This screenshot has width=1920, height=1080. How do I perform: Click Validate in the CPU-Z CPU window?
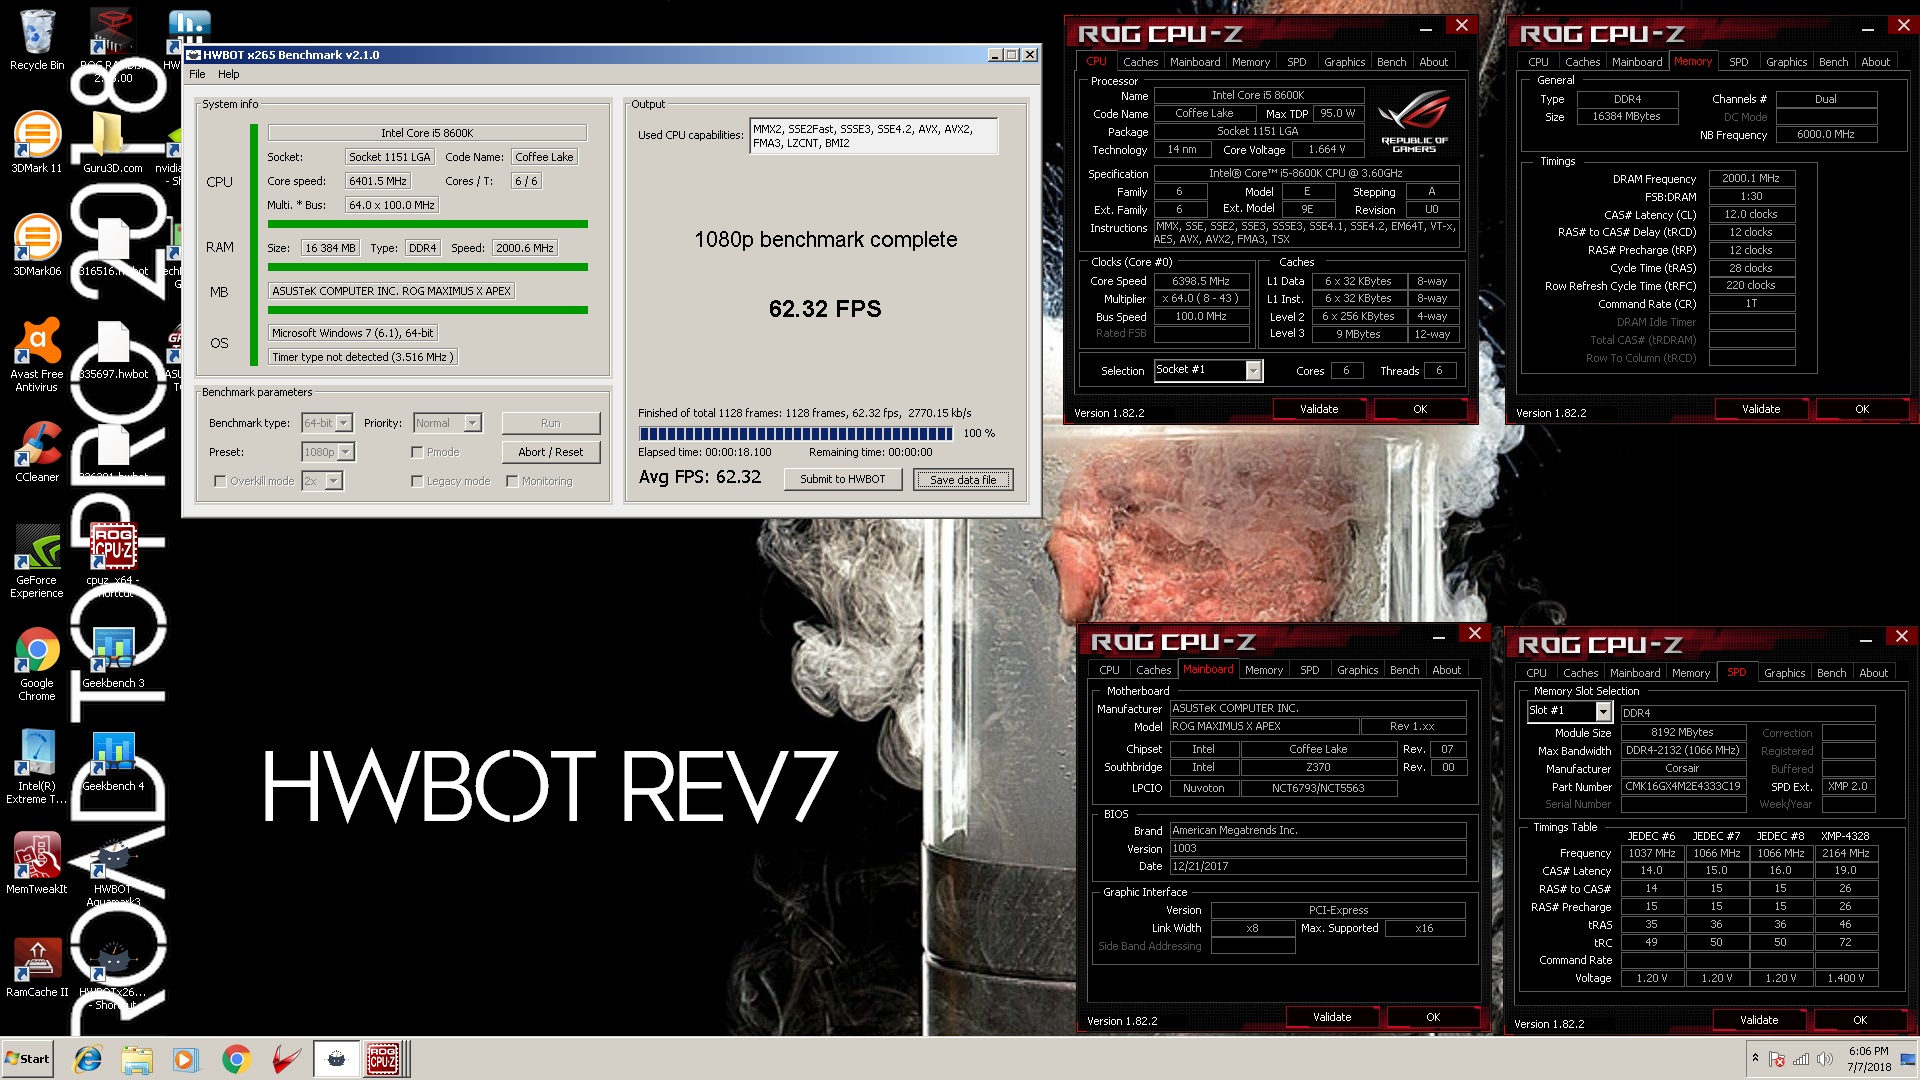[x=1319, y=409]
